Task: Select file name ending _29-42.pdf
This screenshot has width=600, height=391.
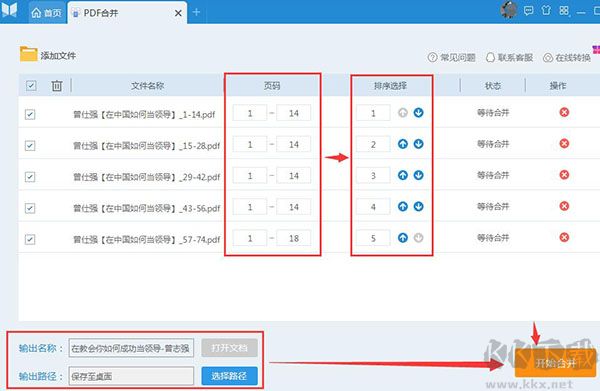Action: tap(147, 177)
